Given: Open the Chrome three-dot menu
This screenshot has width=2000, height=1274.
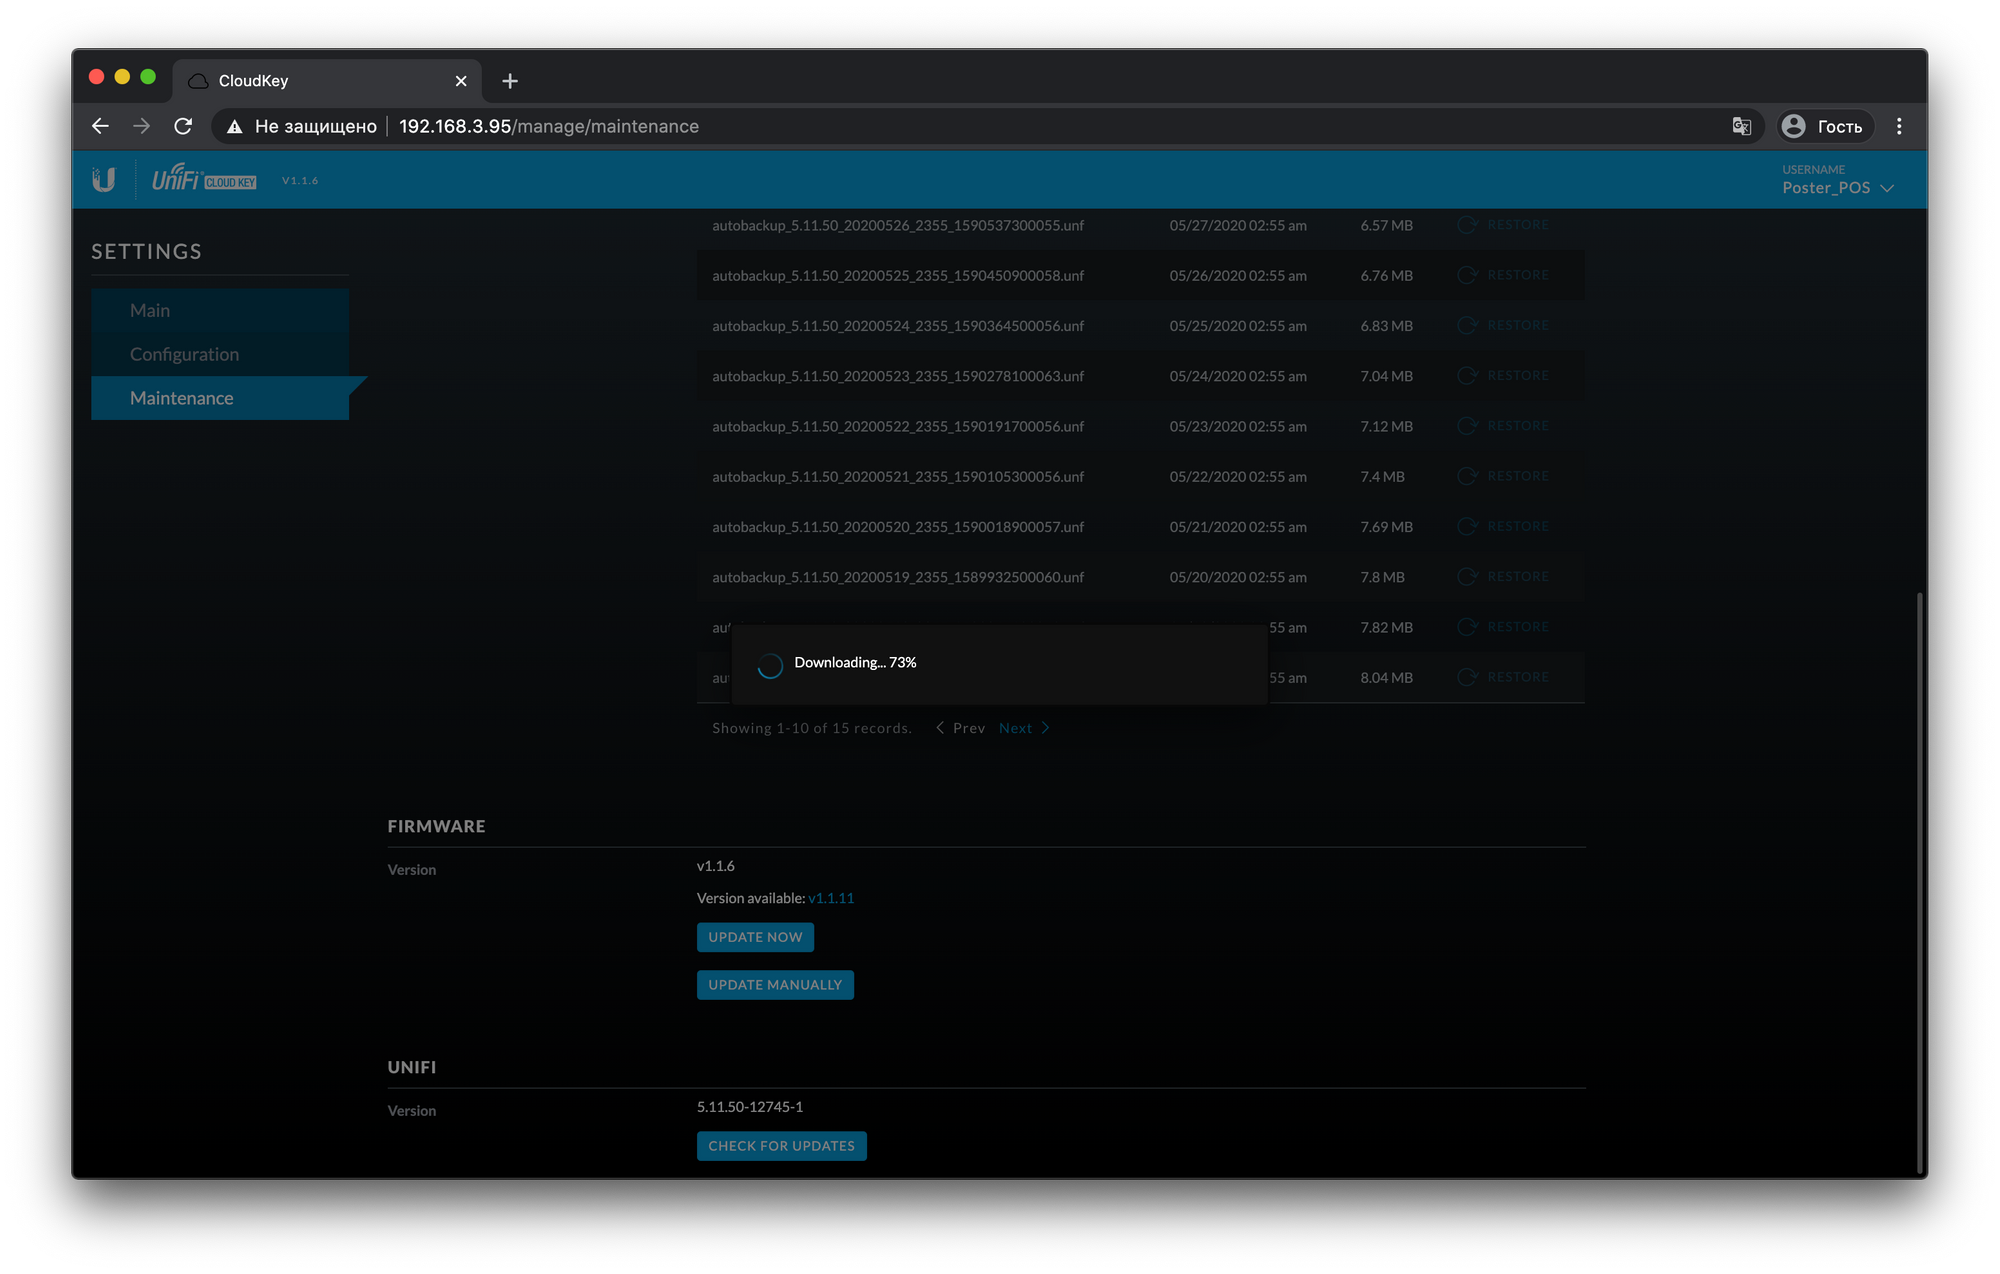Looking at the screenshot, I should tap(1899, 126).
